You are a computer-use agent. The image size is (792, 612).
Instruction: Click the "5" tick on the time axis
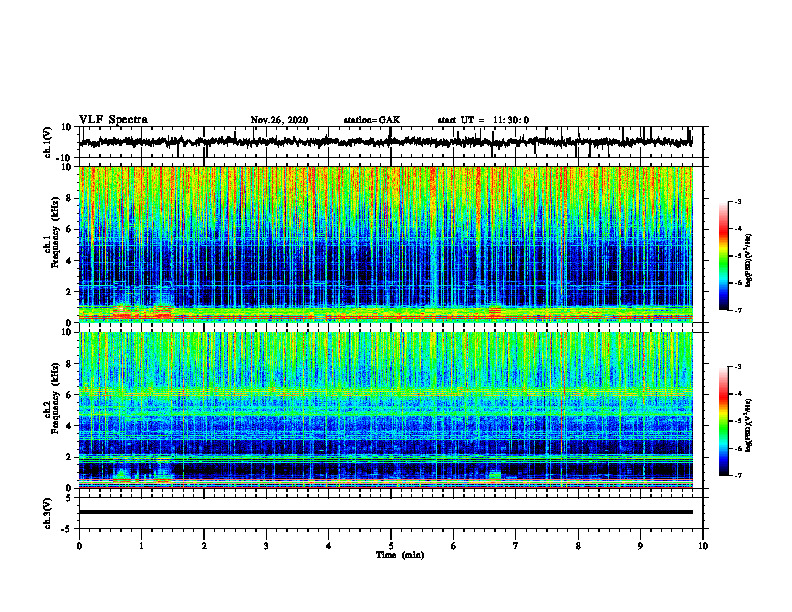click(x=391, y=546)
